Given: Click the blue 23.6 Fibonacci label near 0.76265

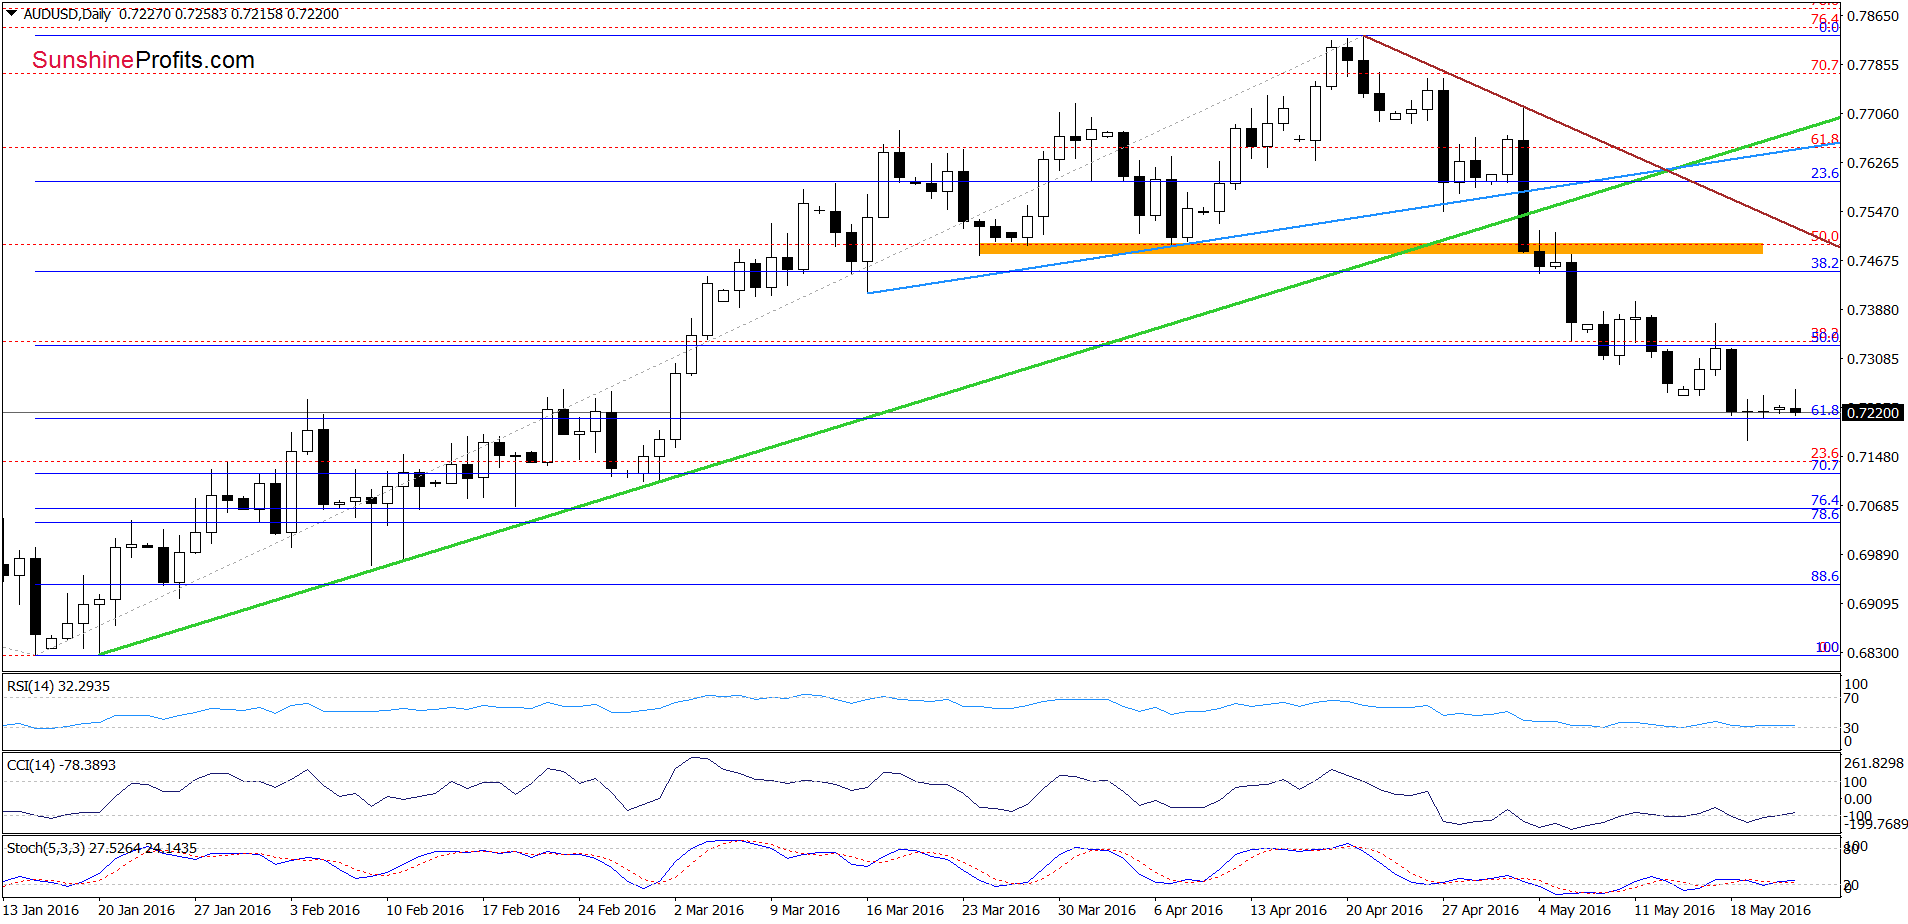Looking at the screenshot, I should (x=1825, y=173).
